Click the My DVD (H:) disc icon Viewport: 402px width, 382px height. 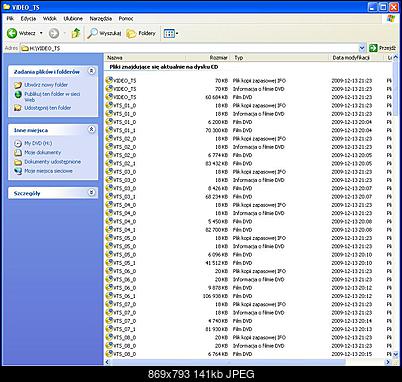click(18, 143)
